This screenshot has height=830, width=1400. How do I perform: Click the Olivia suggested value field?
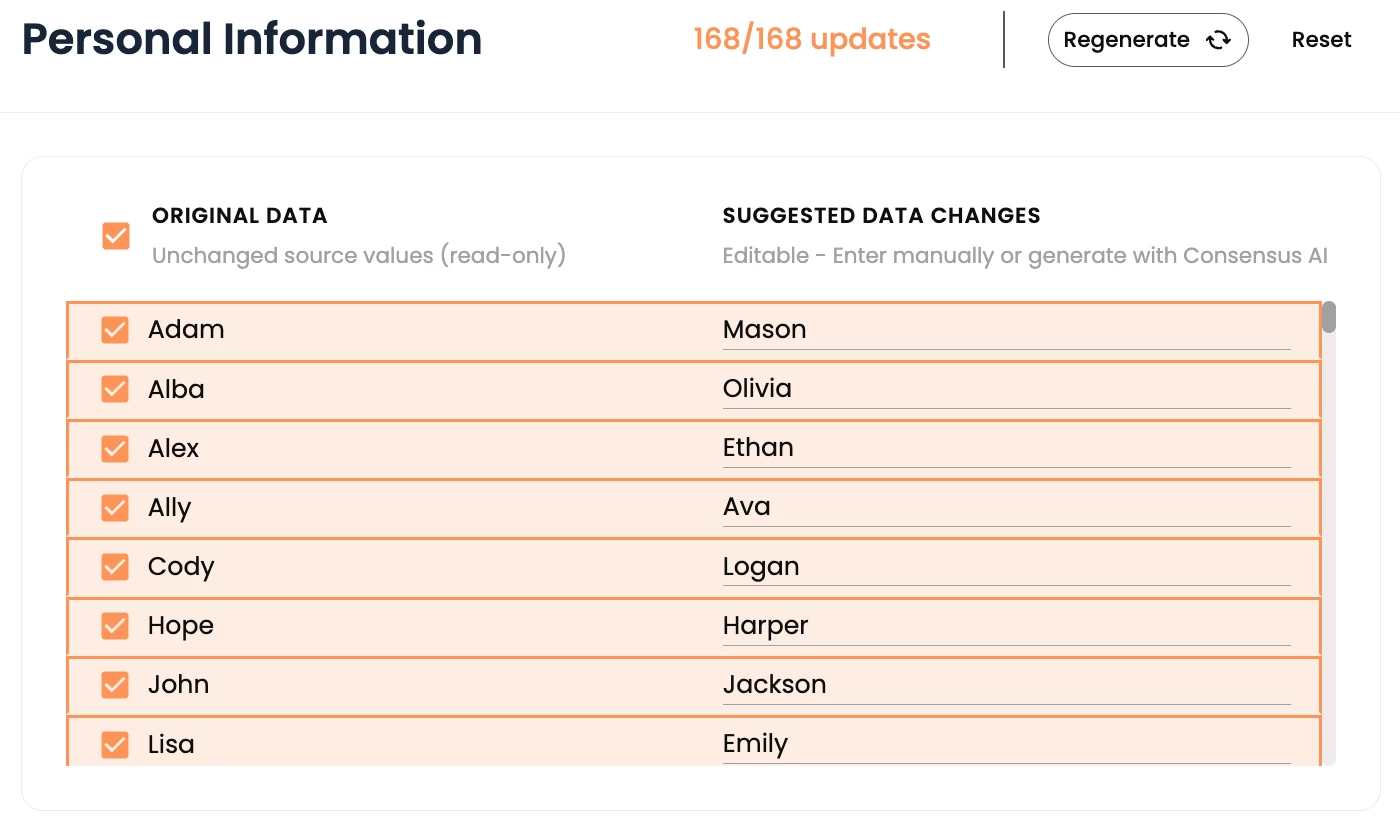1005,389
